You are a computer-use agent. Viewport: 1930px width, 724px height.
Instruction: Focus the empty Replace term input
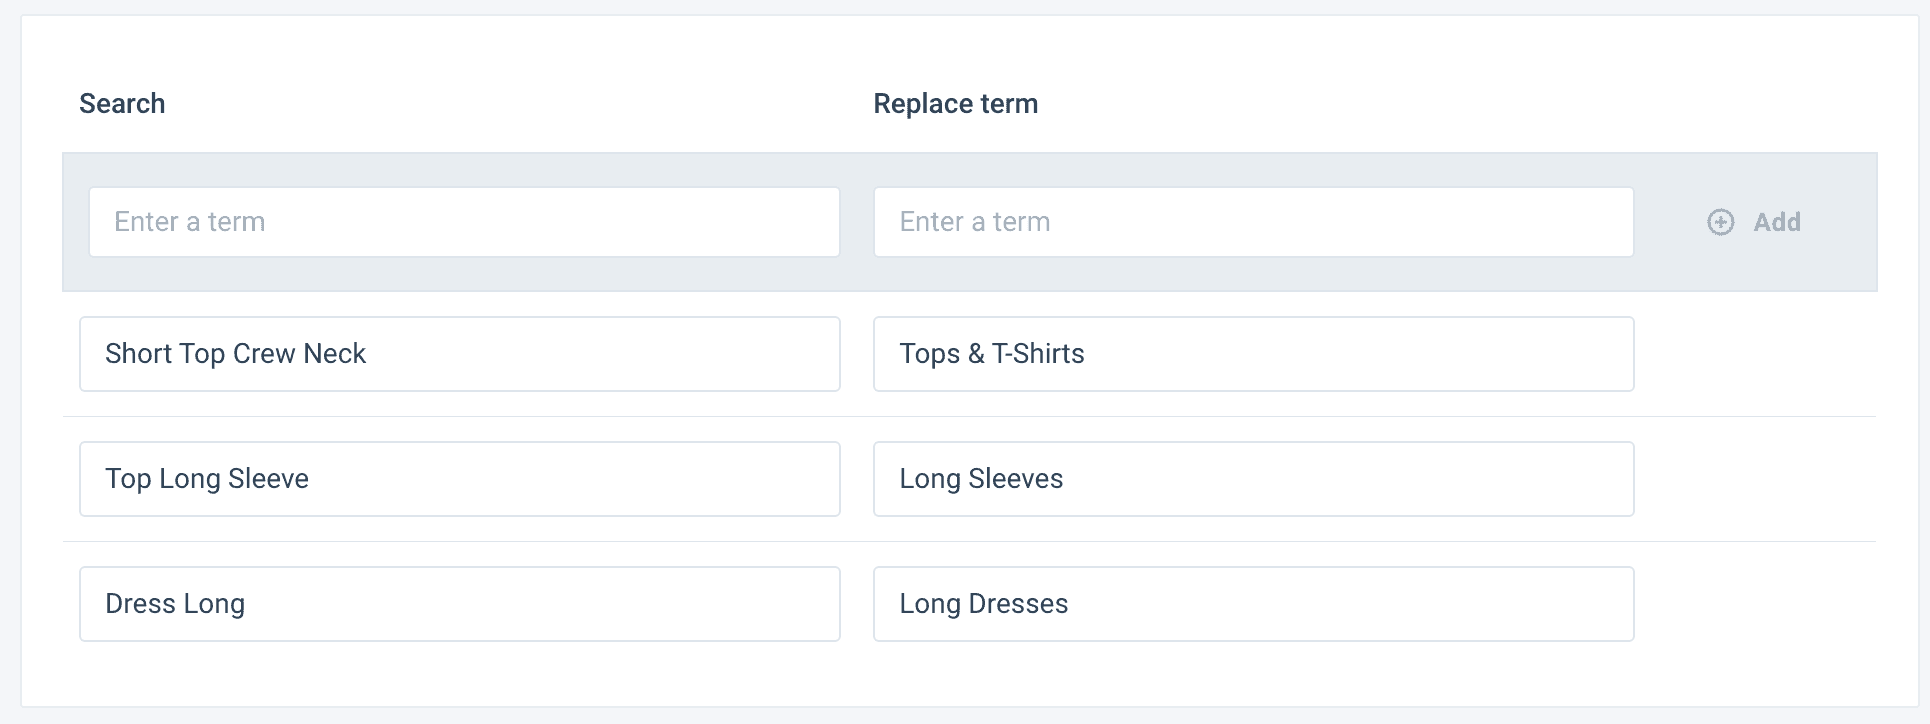[1253, 222]
